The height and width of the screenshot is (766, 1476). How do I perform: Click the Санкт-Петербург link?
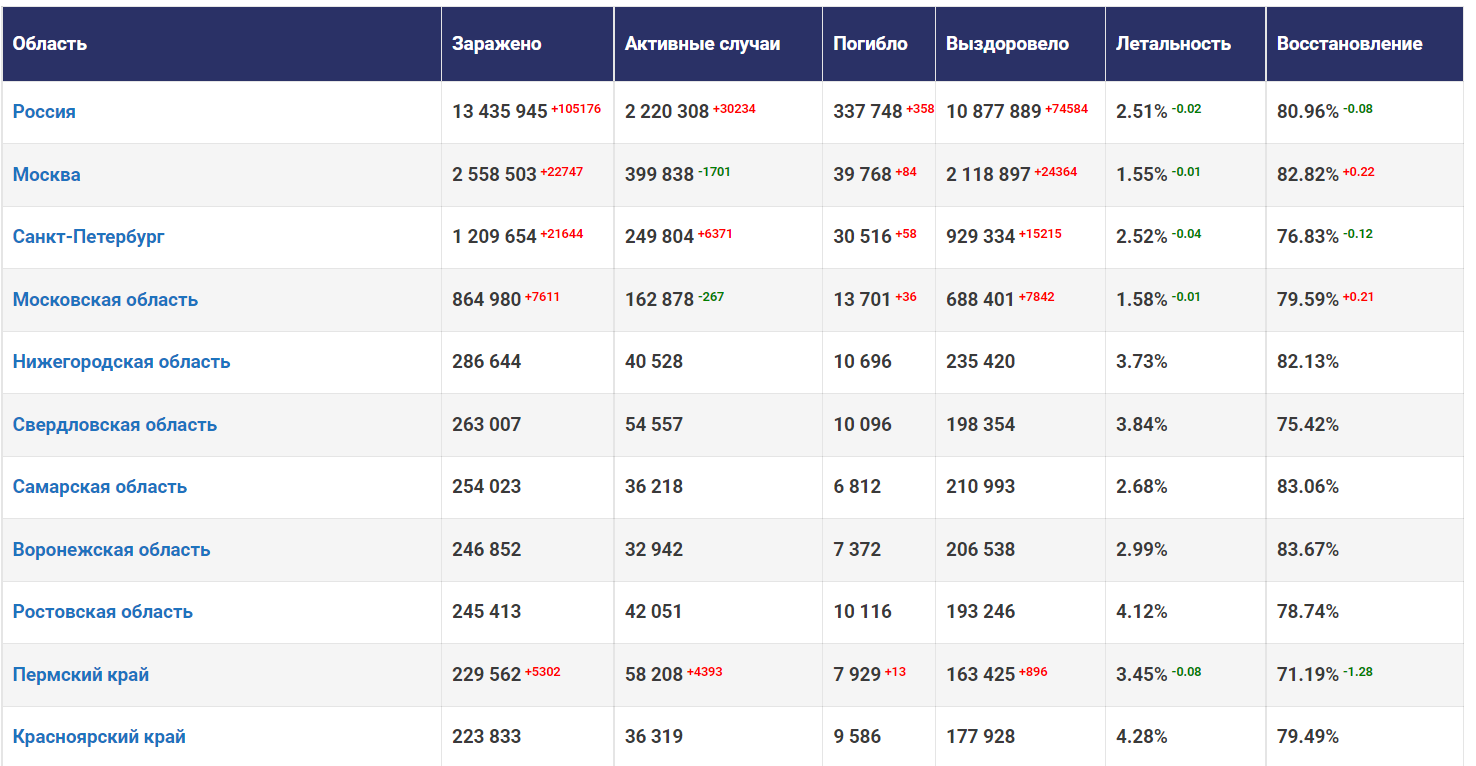pyautogui.click(x=89, y=237)
